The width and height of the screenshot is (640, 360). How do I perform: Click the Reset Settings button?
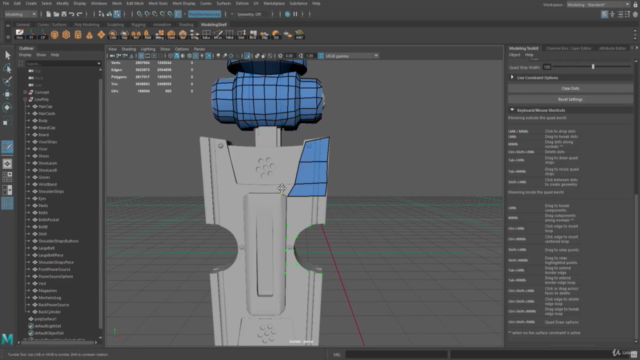(570, 99)
